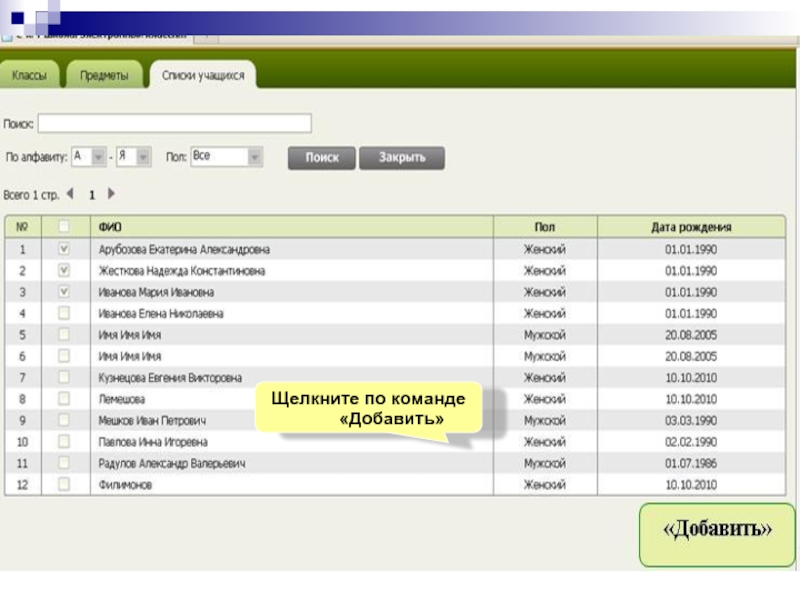Image resolution: width=800 pixels, height=600 pixels.
Task: Open the alphabet end letter 'Я' dropdown
Action: [143, 157]
